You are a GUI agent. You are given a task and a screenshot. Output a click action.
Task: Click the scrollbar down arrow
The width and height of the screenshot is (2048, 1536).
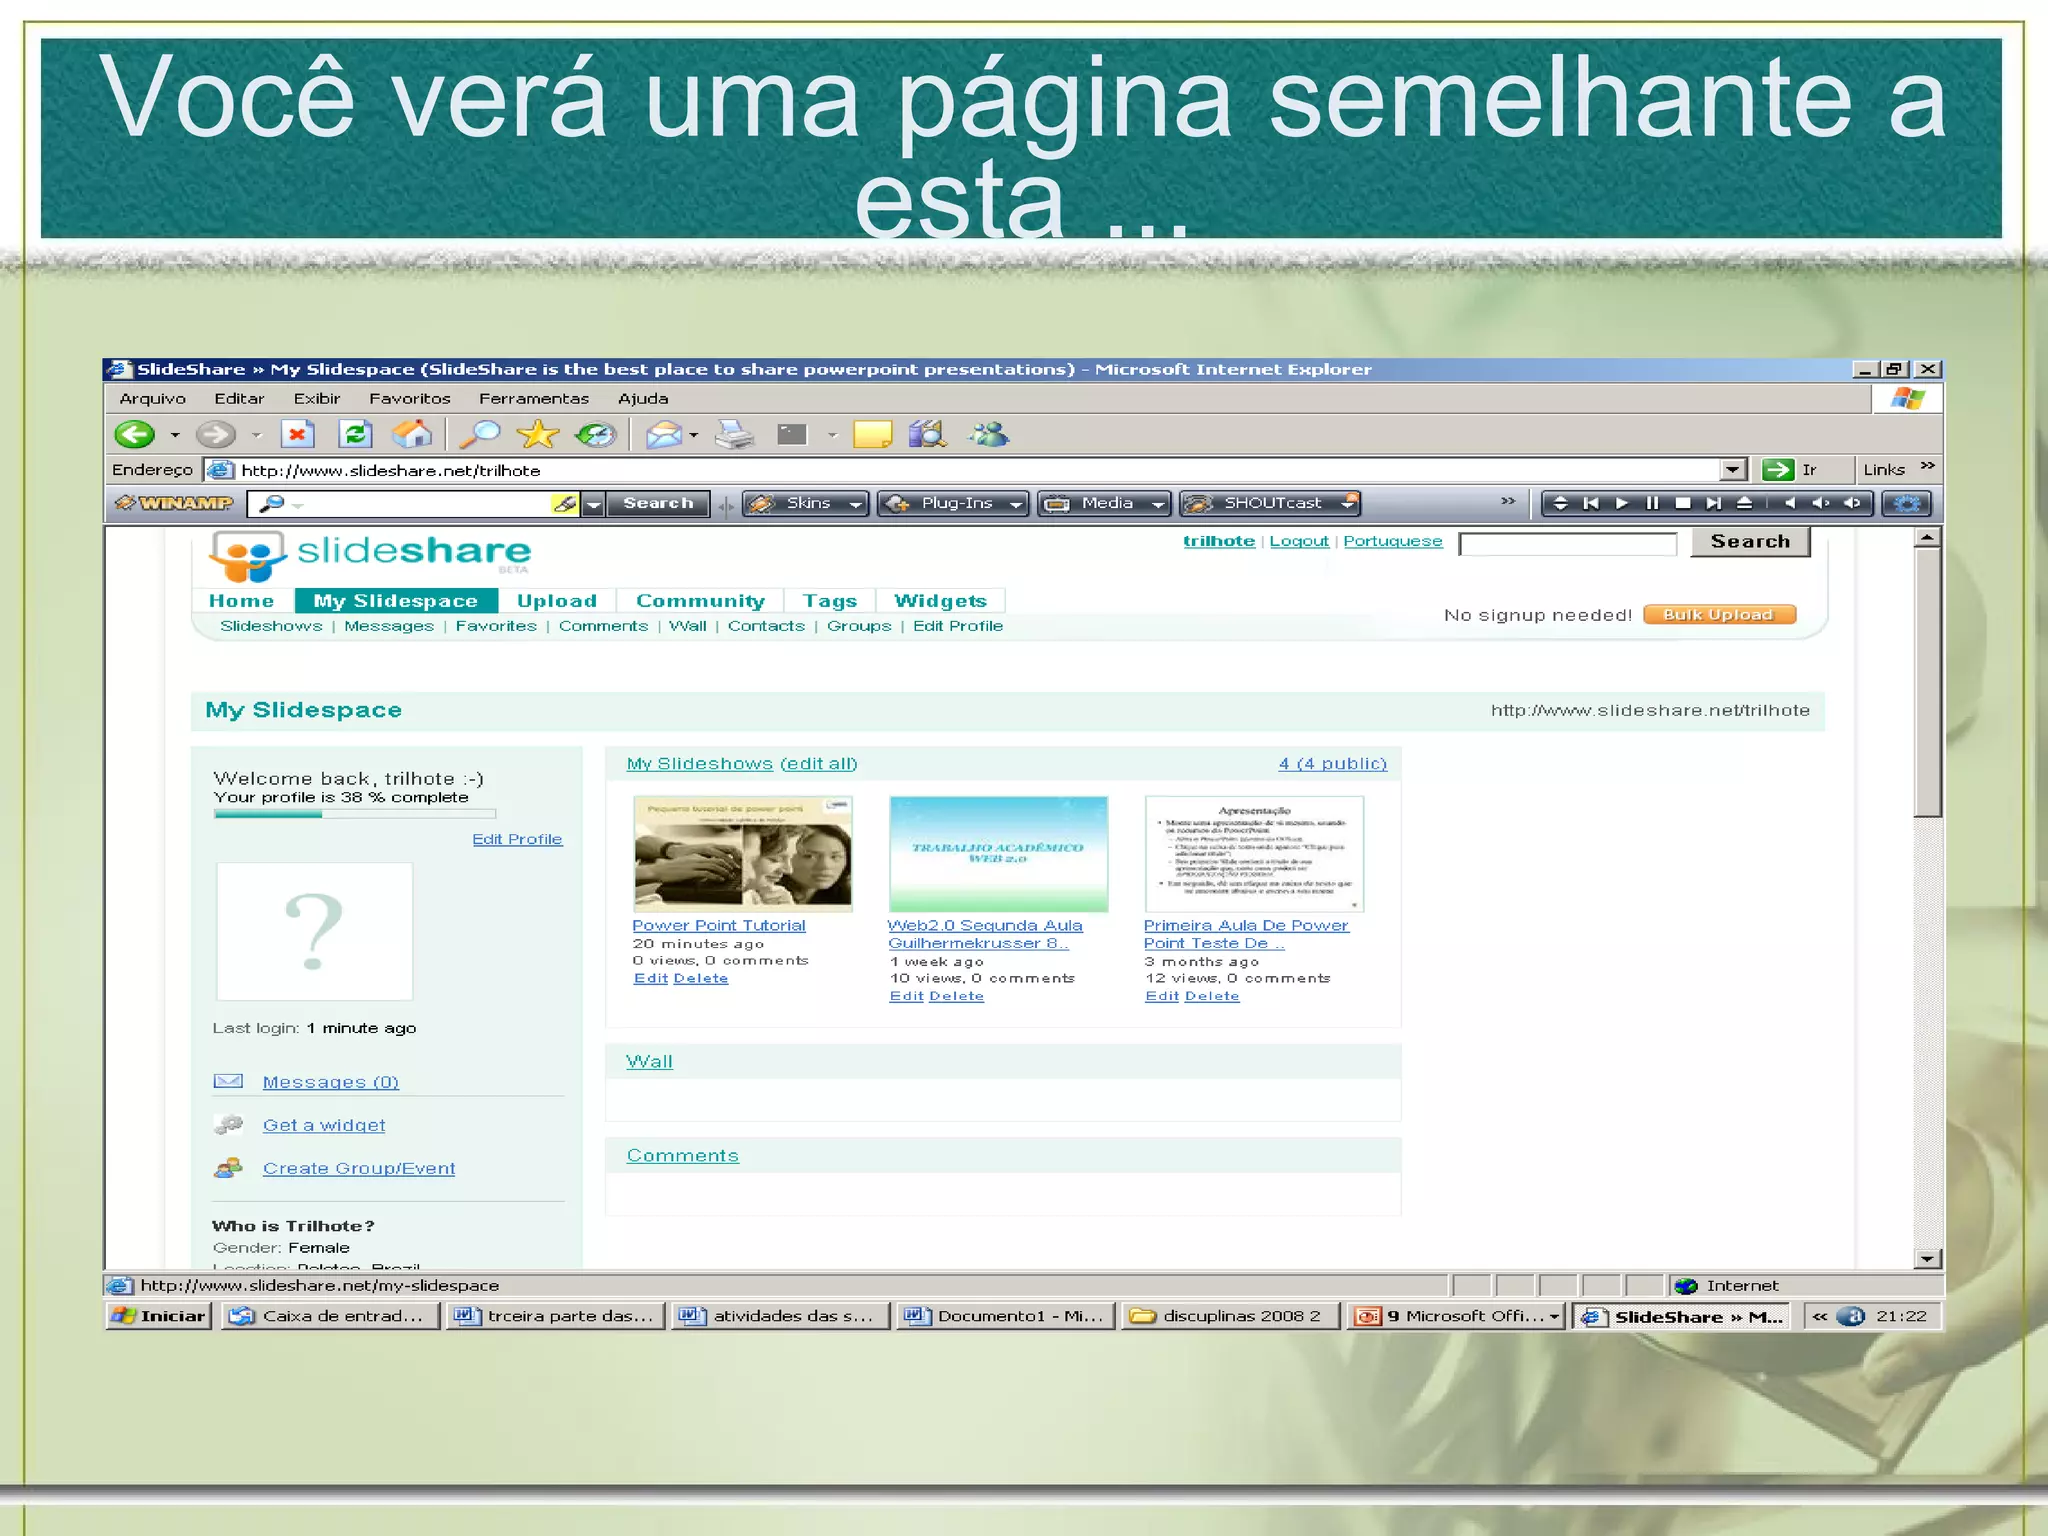click(x=1927, y=1259)
